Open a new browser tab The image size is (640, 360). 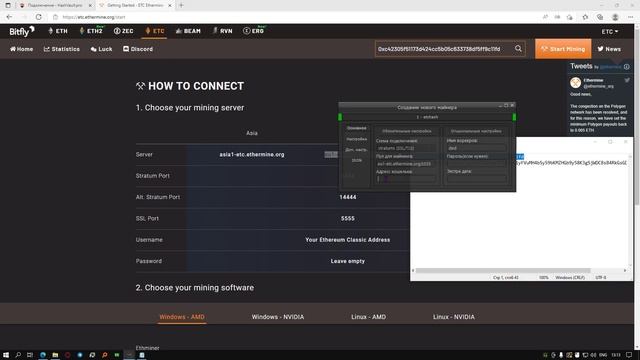click(x=181, y=5)
